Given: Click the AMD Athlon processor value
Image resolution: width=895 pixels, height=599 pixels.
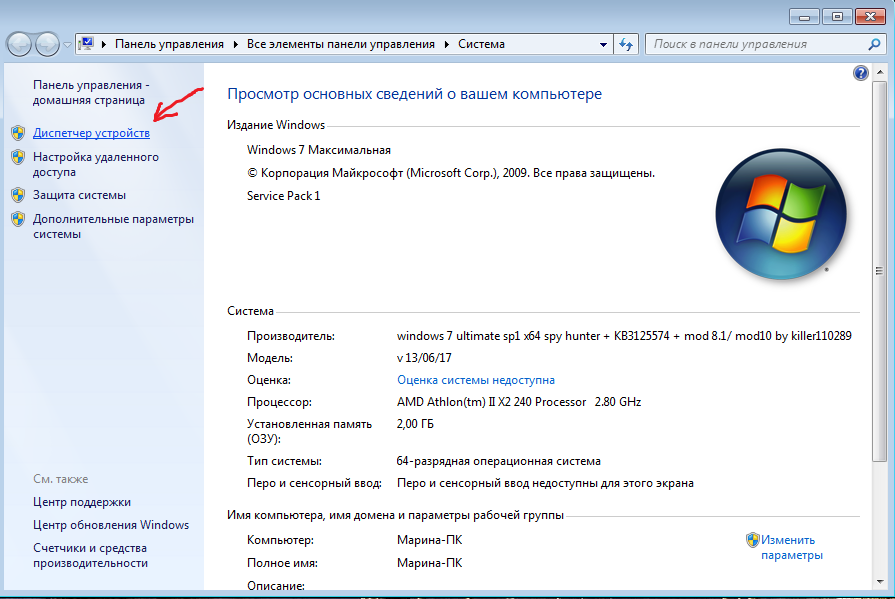Looking at the screenshot, I should [x=519, y=402].
